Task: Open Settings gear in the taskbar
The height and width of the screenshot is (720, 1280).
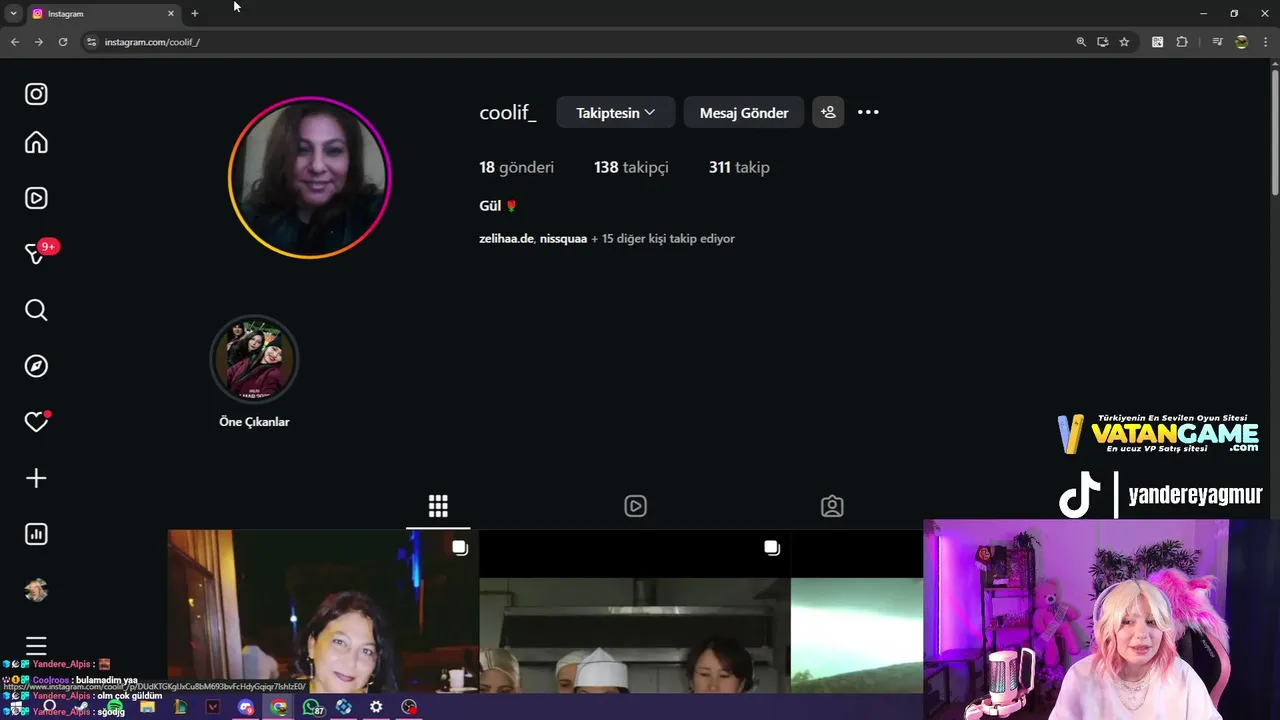Action: point(376,707)
